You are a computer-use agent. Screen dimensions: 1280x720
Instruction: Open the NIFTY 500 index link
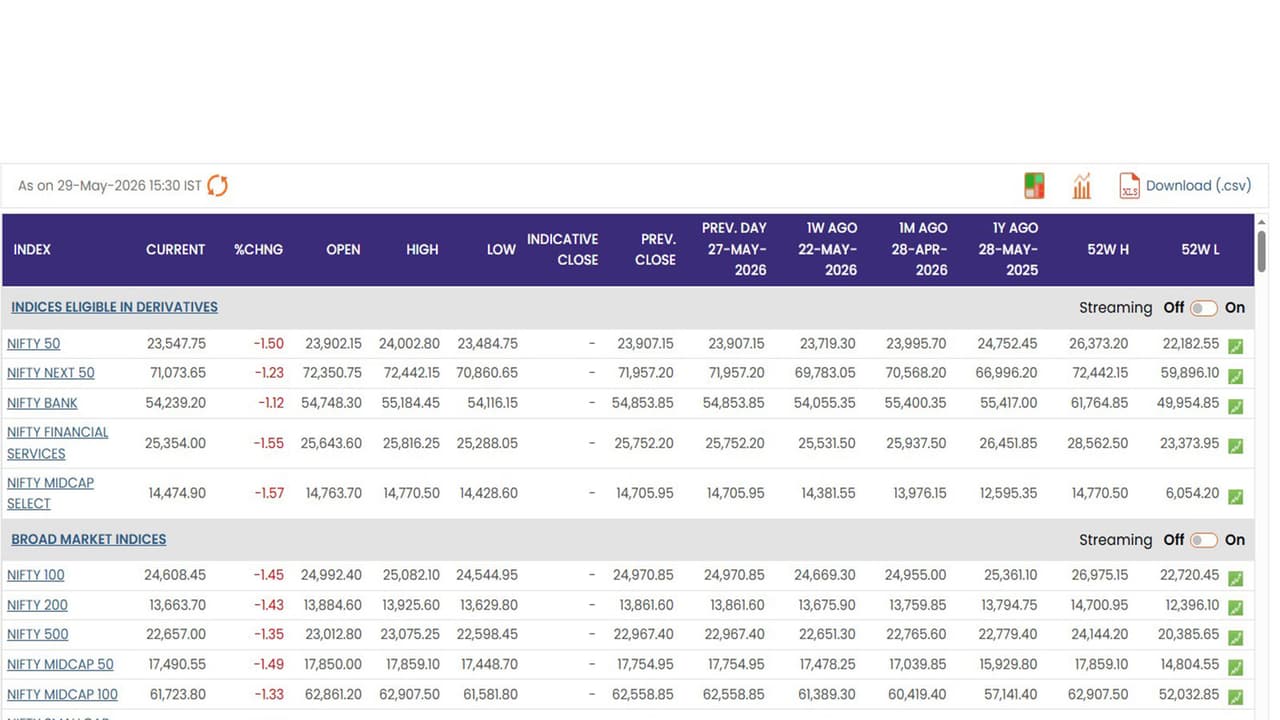(x=37, y=634)
